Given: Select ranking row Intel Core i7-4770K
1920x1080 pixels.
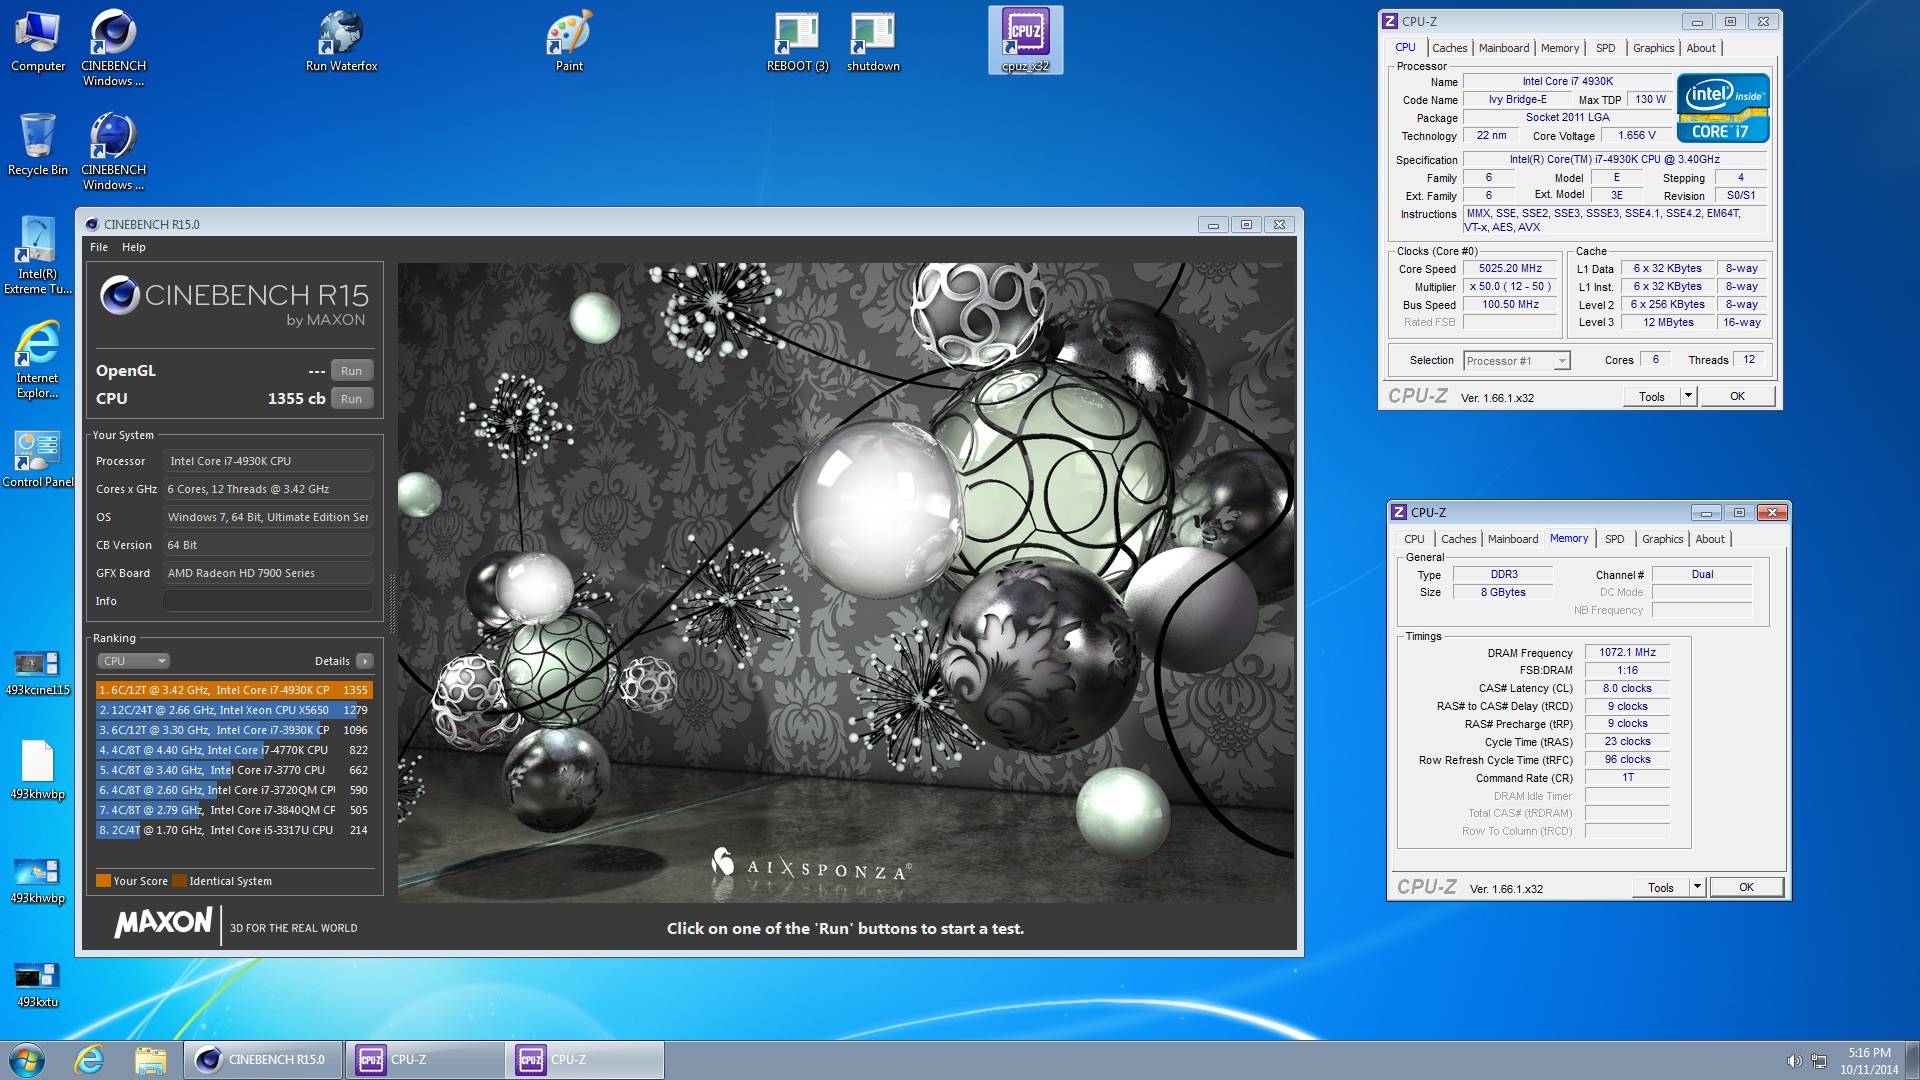Looking at the screenshot, I should tap(234, 750).
